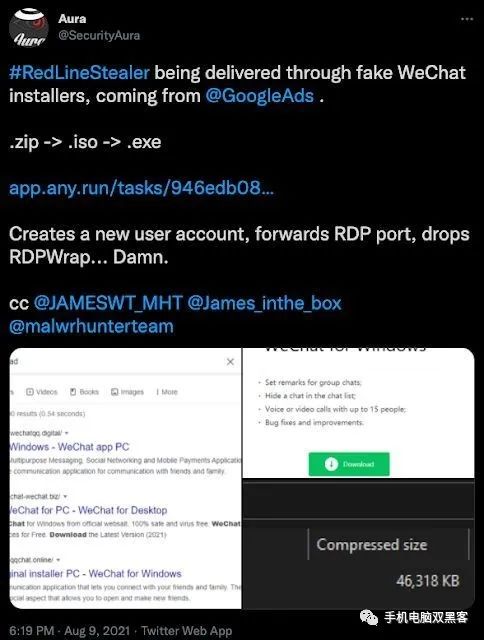
Task: Open the @malwrhunterteam profile mention
Action: pos(91,327)
